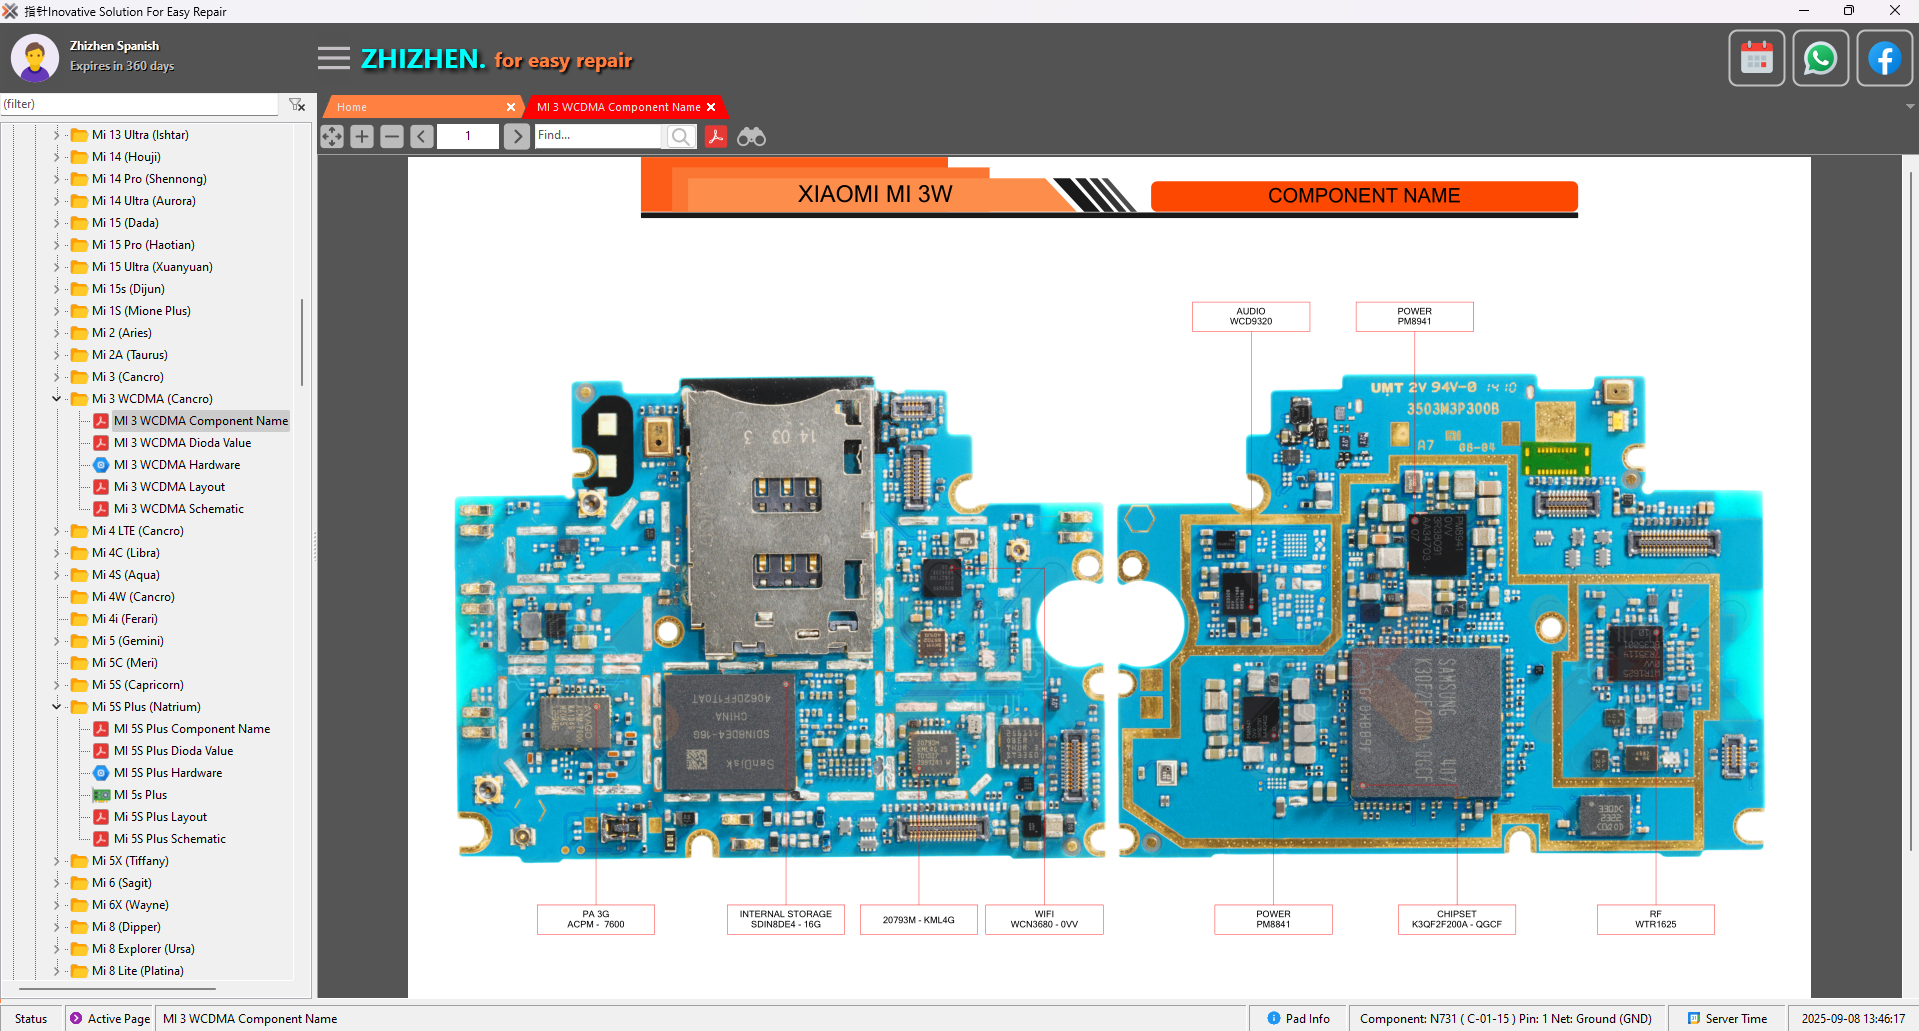Open MI 3 WCDMA Hardware item
This screenshot has width=1919, height=1031.
(176, 465)
